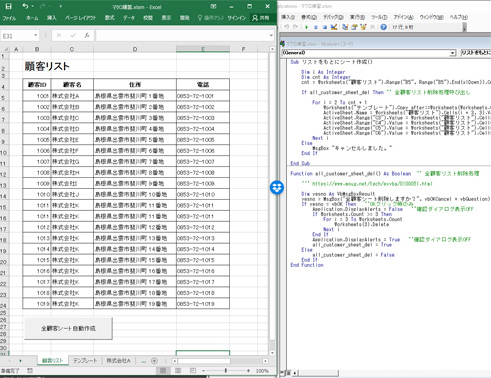The width and height of the screenshot is (491, 378).
Task: Click the Name Box showing E31
Action: (17, 36)
